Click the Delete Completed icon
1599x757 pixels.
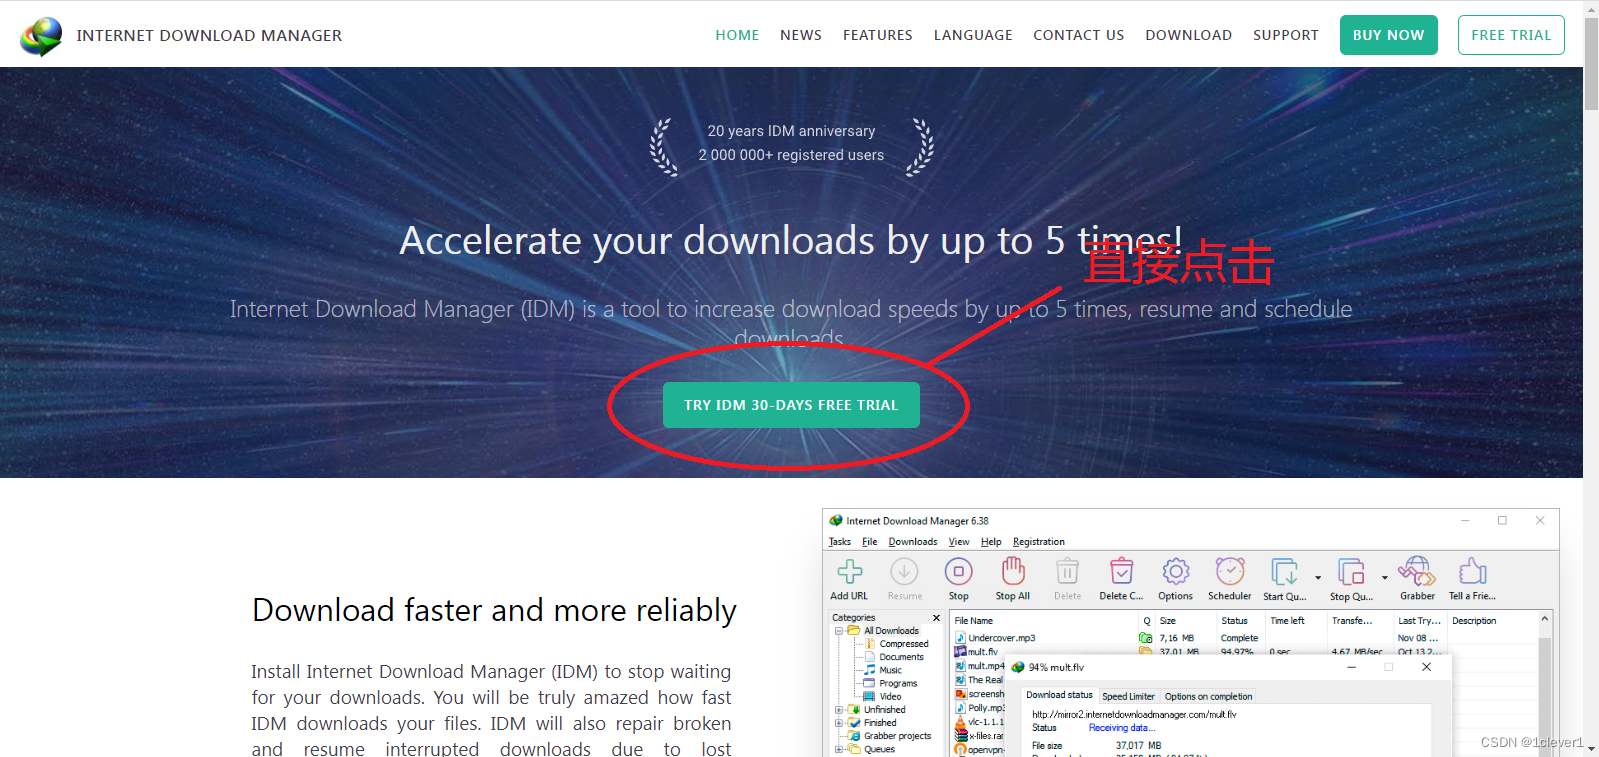(x=1121, y=571)
